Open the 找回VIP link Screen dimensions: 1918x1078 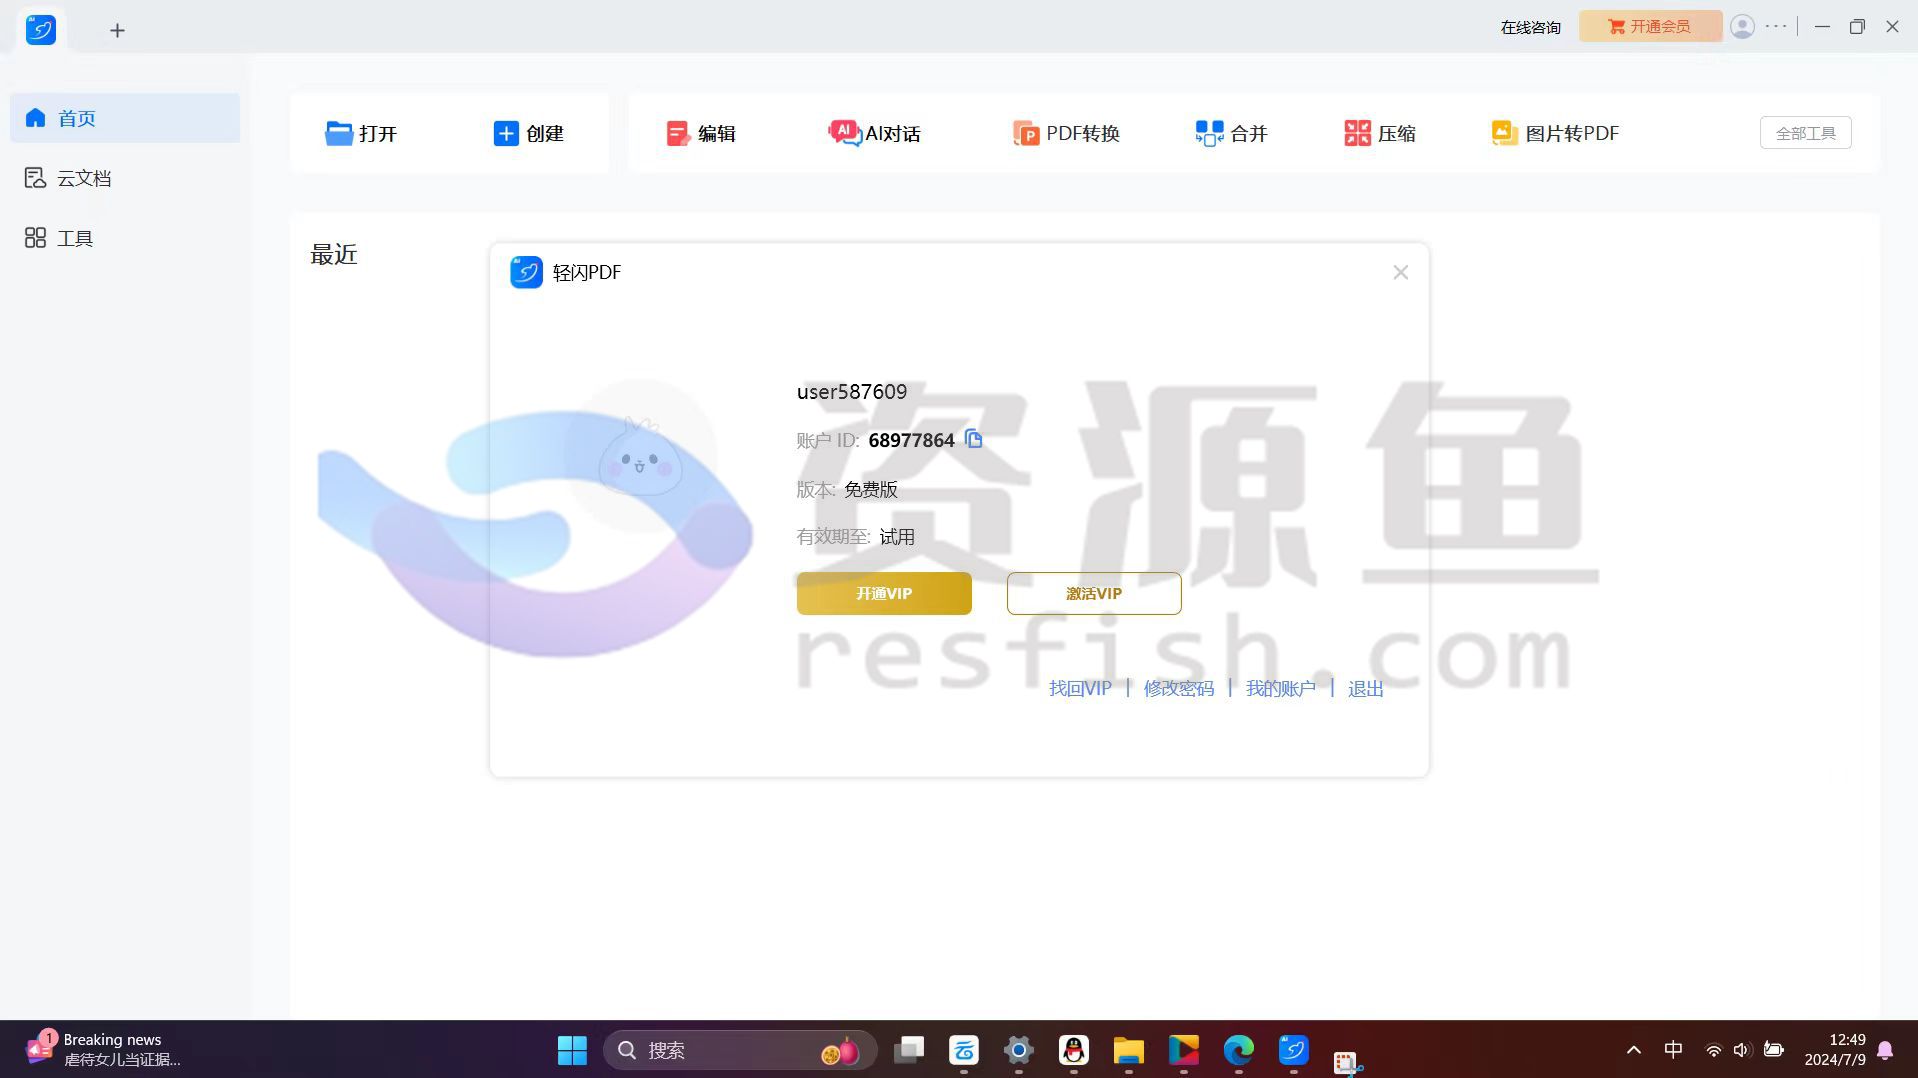(x=1080, y=688)
